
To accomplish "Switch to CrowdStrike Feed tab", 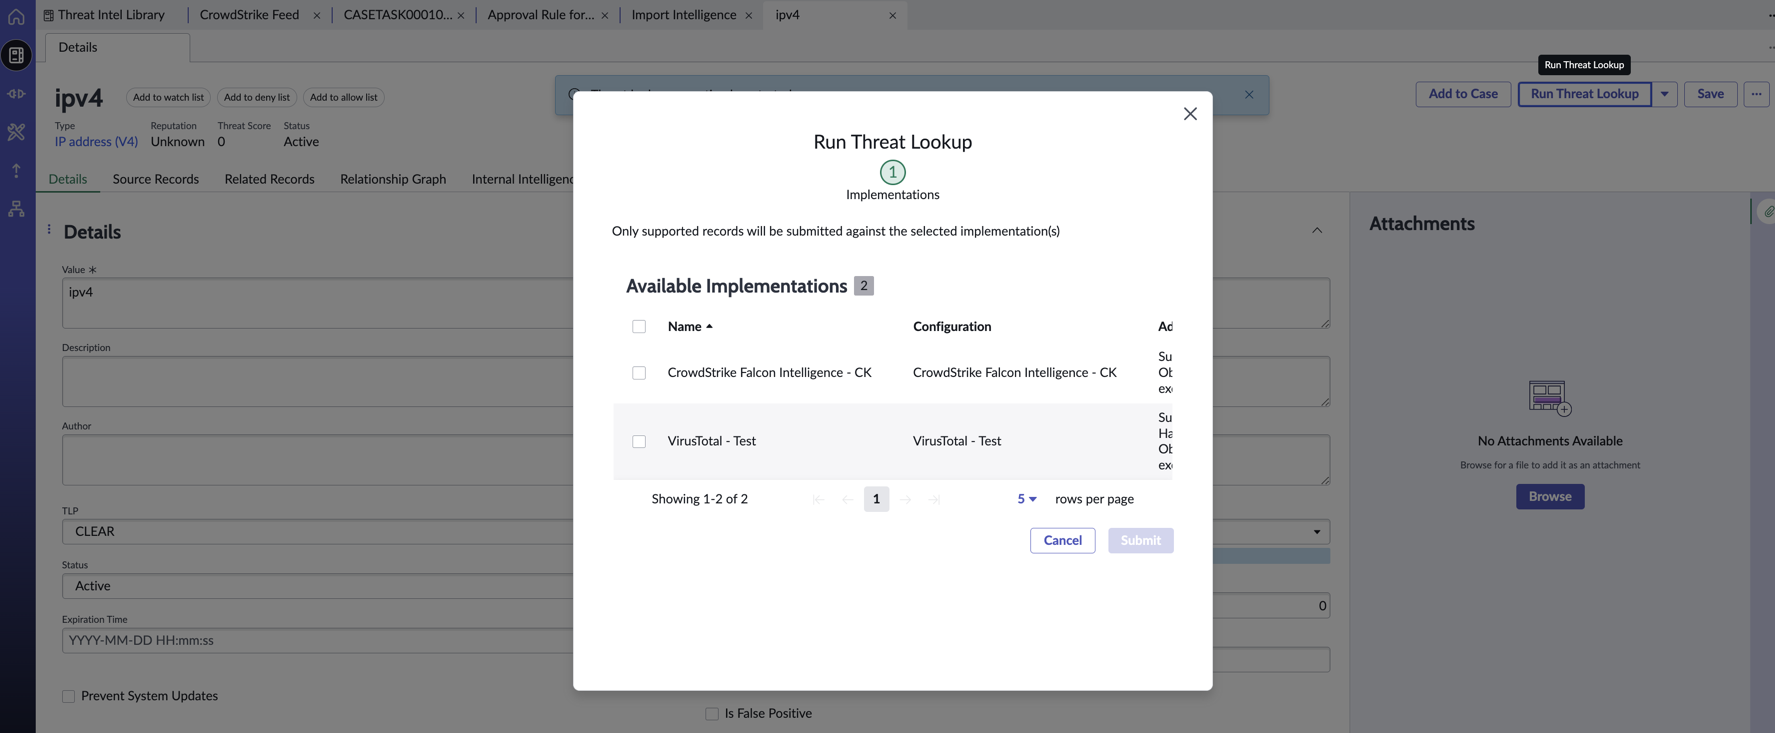I will point(249,15).
